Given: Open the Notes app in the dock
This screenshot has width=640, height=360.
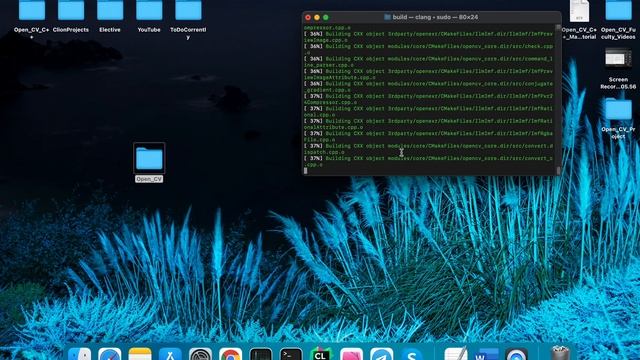Looking at the screenshot, I should coord(140,353).
